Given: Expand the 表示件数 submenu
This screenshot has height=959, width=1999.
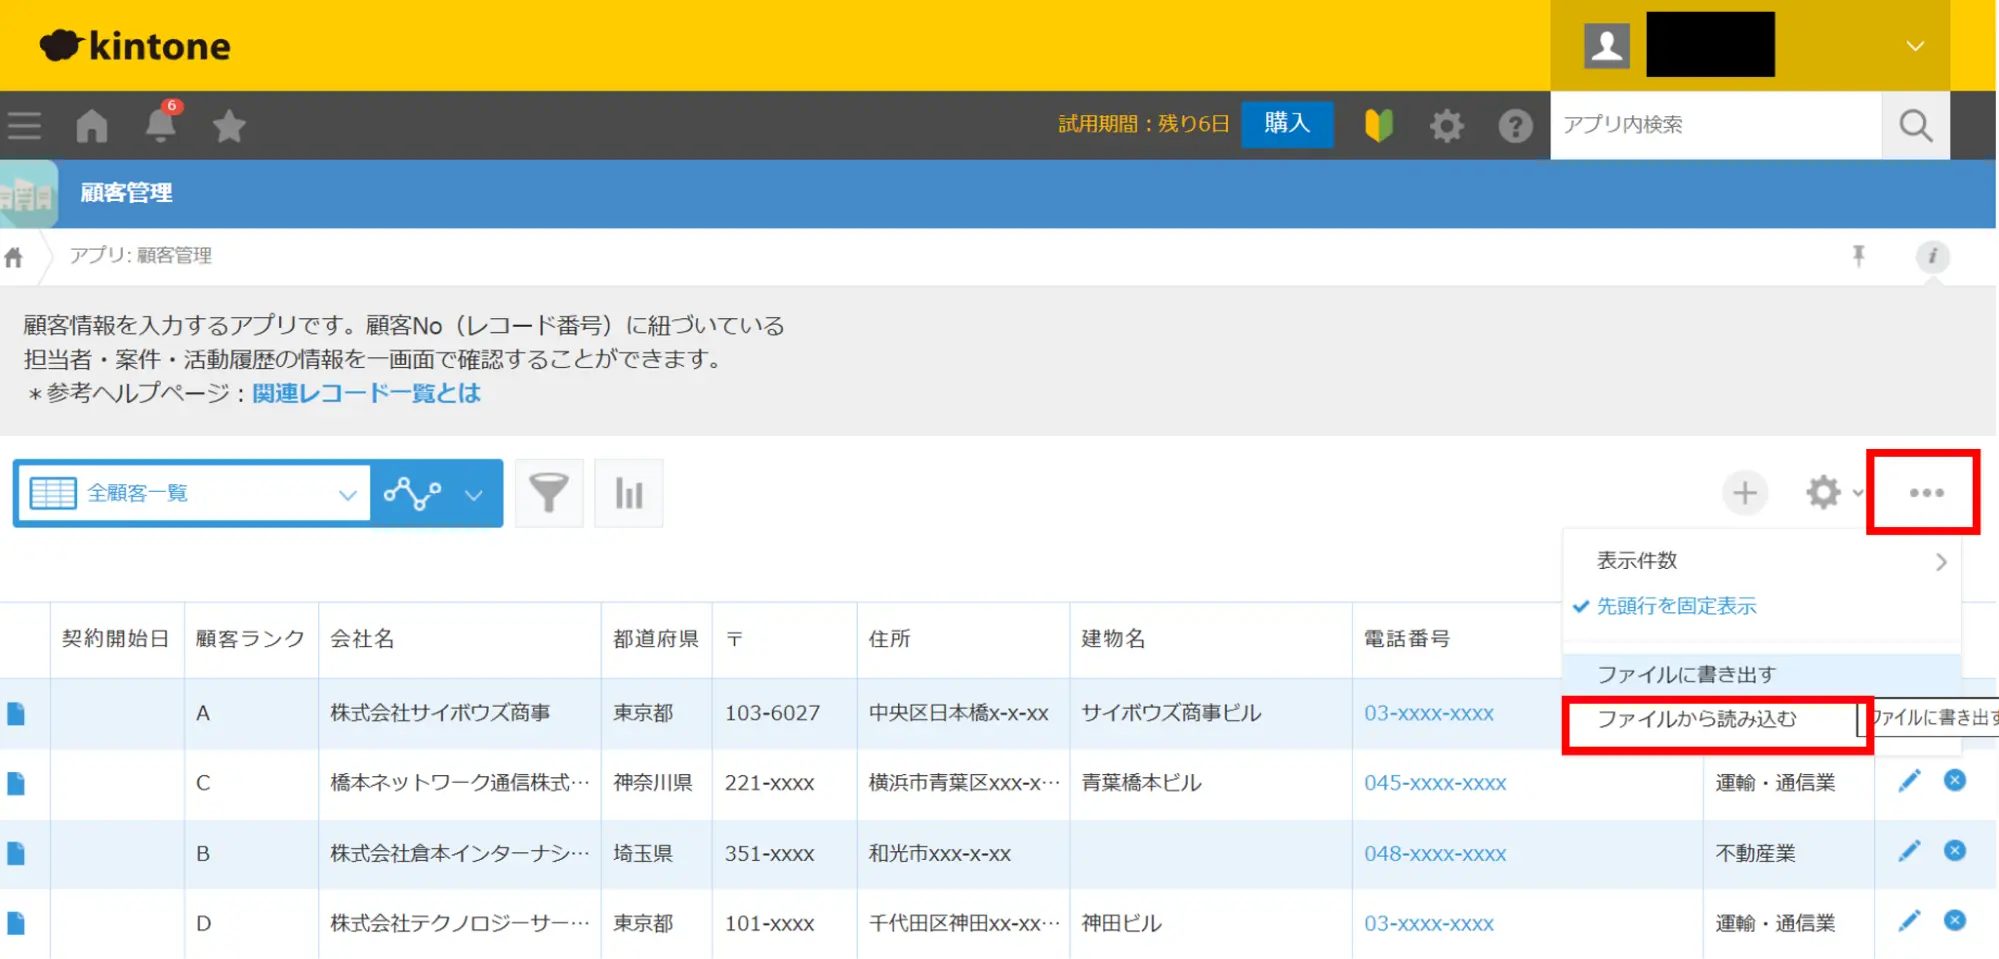Looking at the screenshot, I should click(x=1760, y=561).
